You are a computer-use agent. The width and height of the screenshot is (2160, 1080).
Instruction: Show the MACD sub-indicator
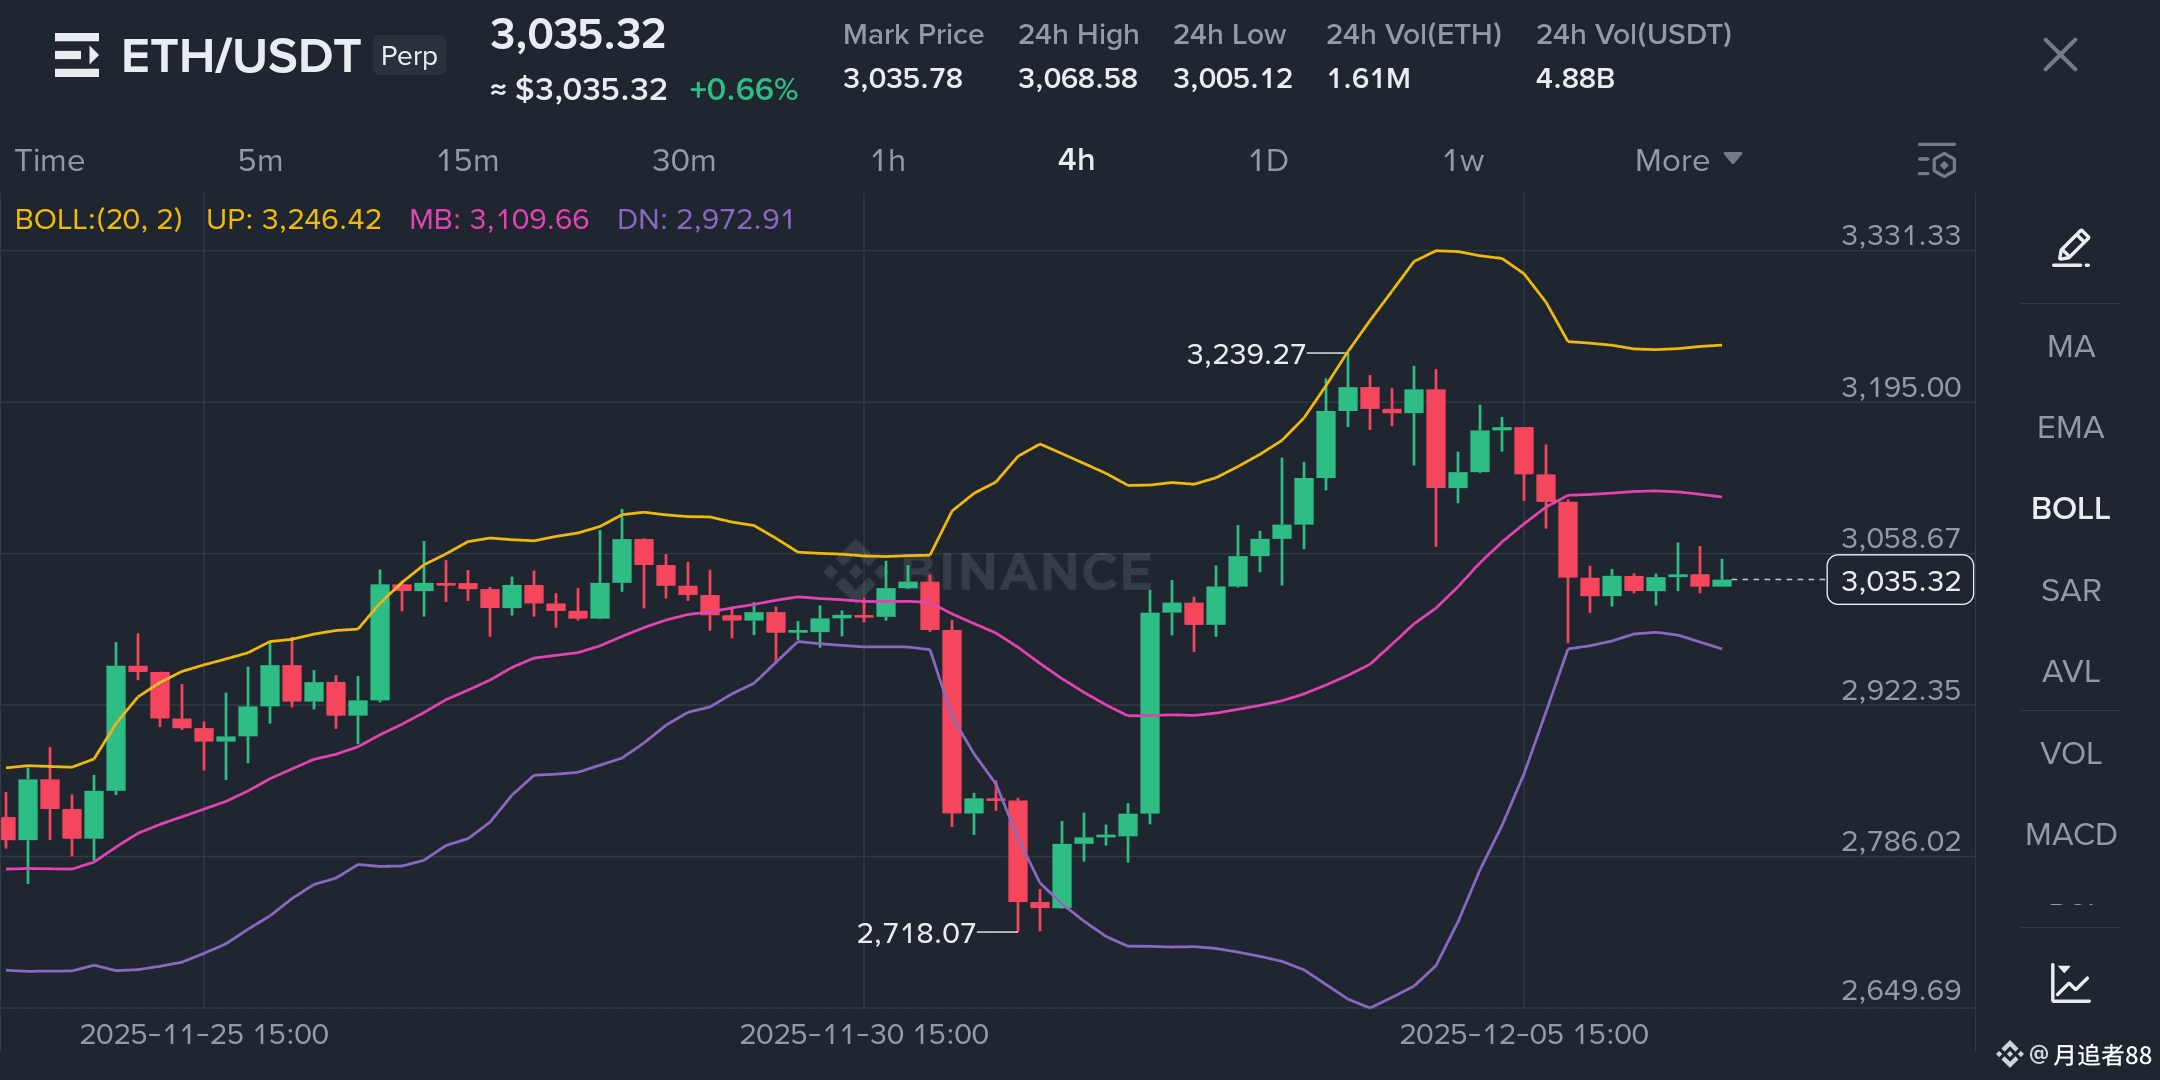2070,834
